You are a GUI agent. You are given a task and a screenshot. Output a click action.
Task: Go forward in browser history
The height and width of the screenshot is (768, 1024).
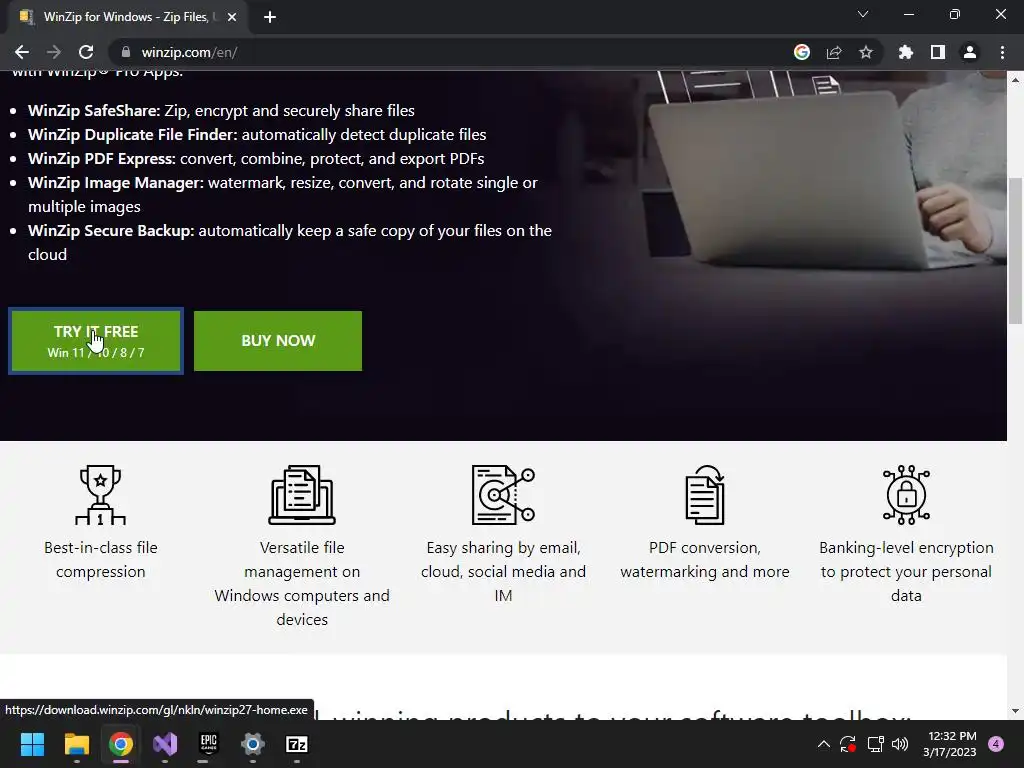click(x=54, y=52)
